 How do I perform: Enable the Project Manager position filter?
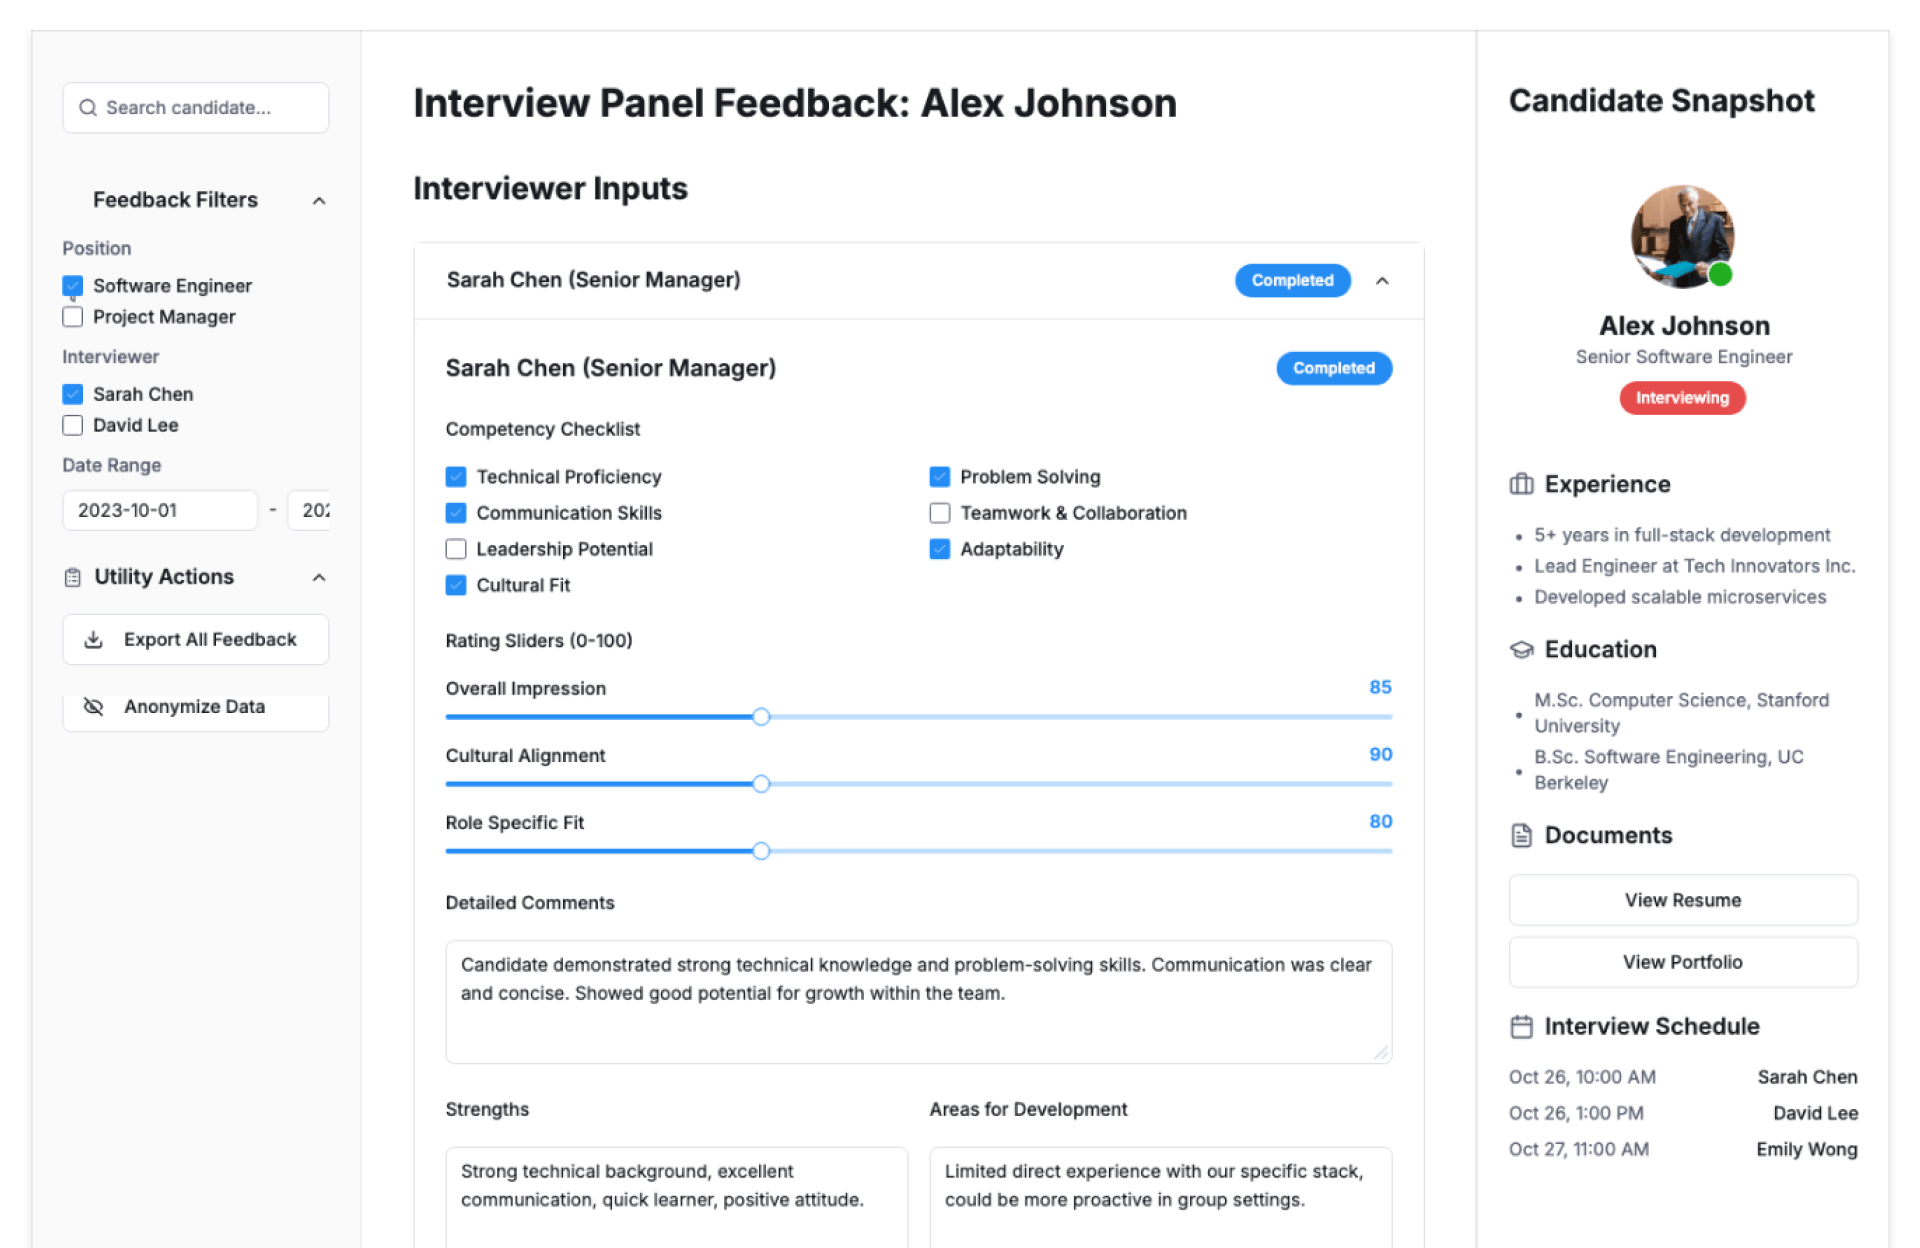point(73,317)
